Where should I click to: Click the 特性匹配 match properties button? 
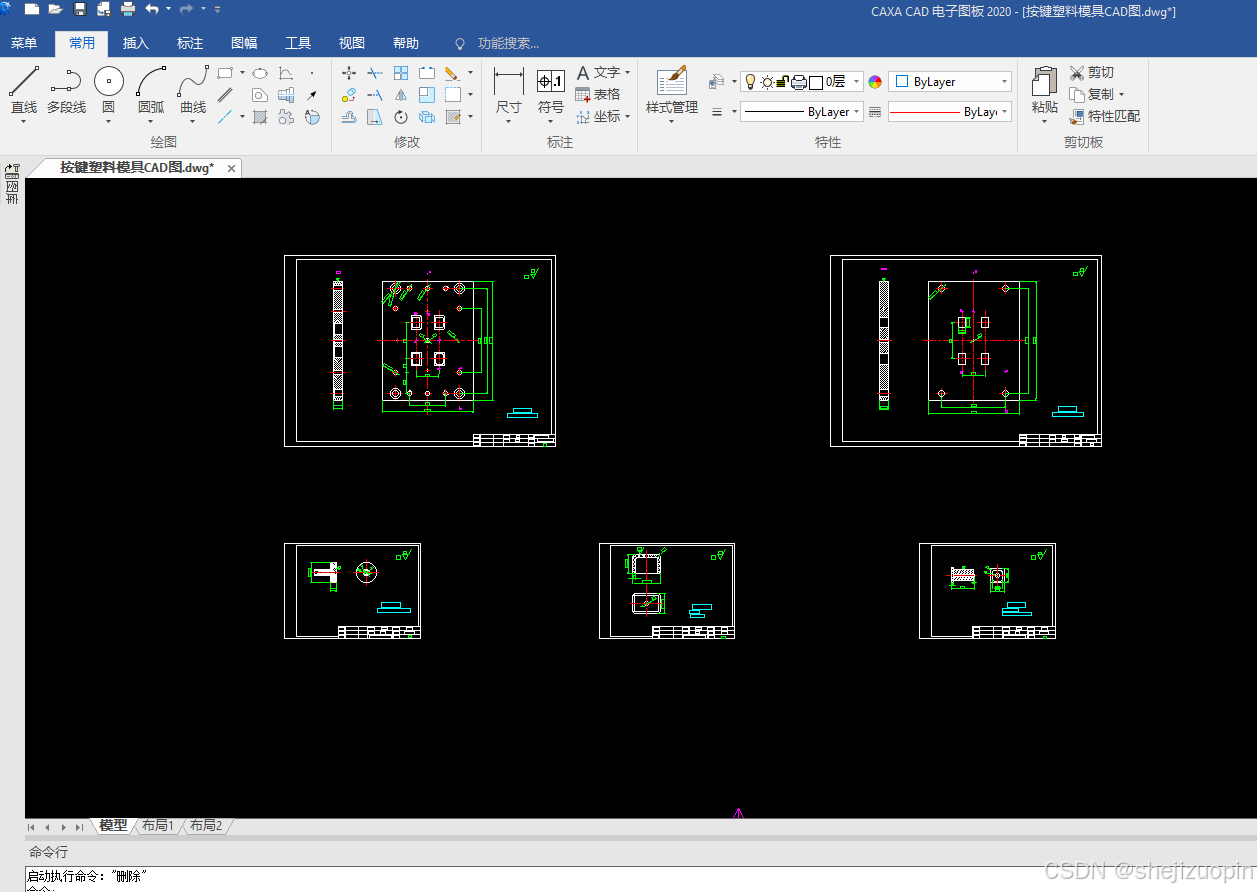pyautogui.click(x=1104, y=116)
